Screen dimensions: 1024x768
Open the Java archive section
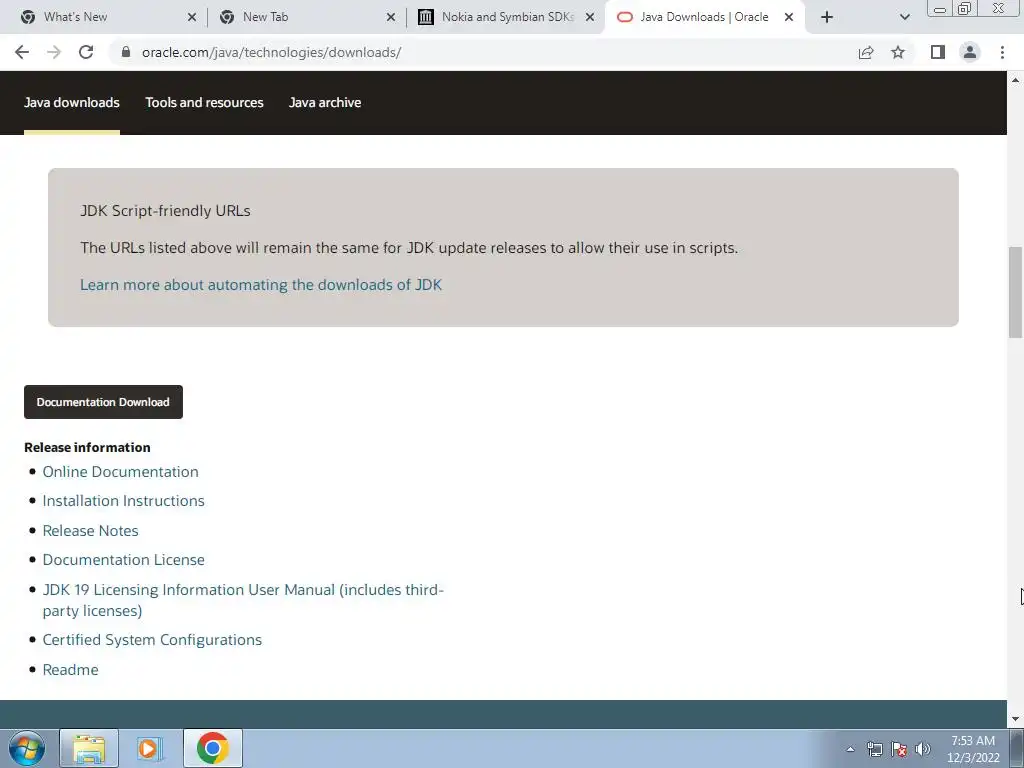coord(325,103)
